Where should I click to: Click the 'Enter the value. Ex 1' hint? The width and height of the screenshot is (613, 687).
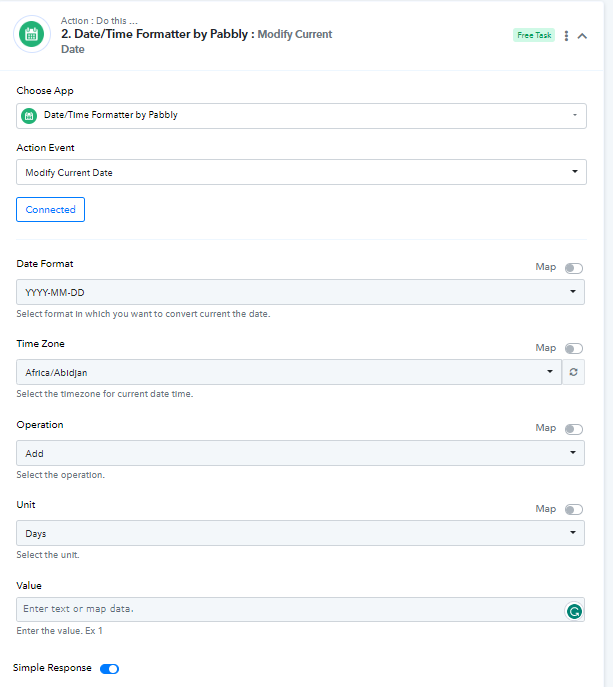click(x=60, y=631)
